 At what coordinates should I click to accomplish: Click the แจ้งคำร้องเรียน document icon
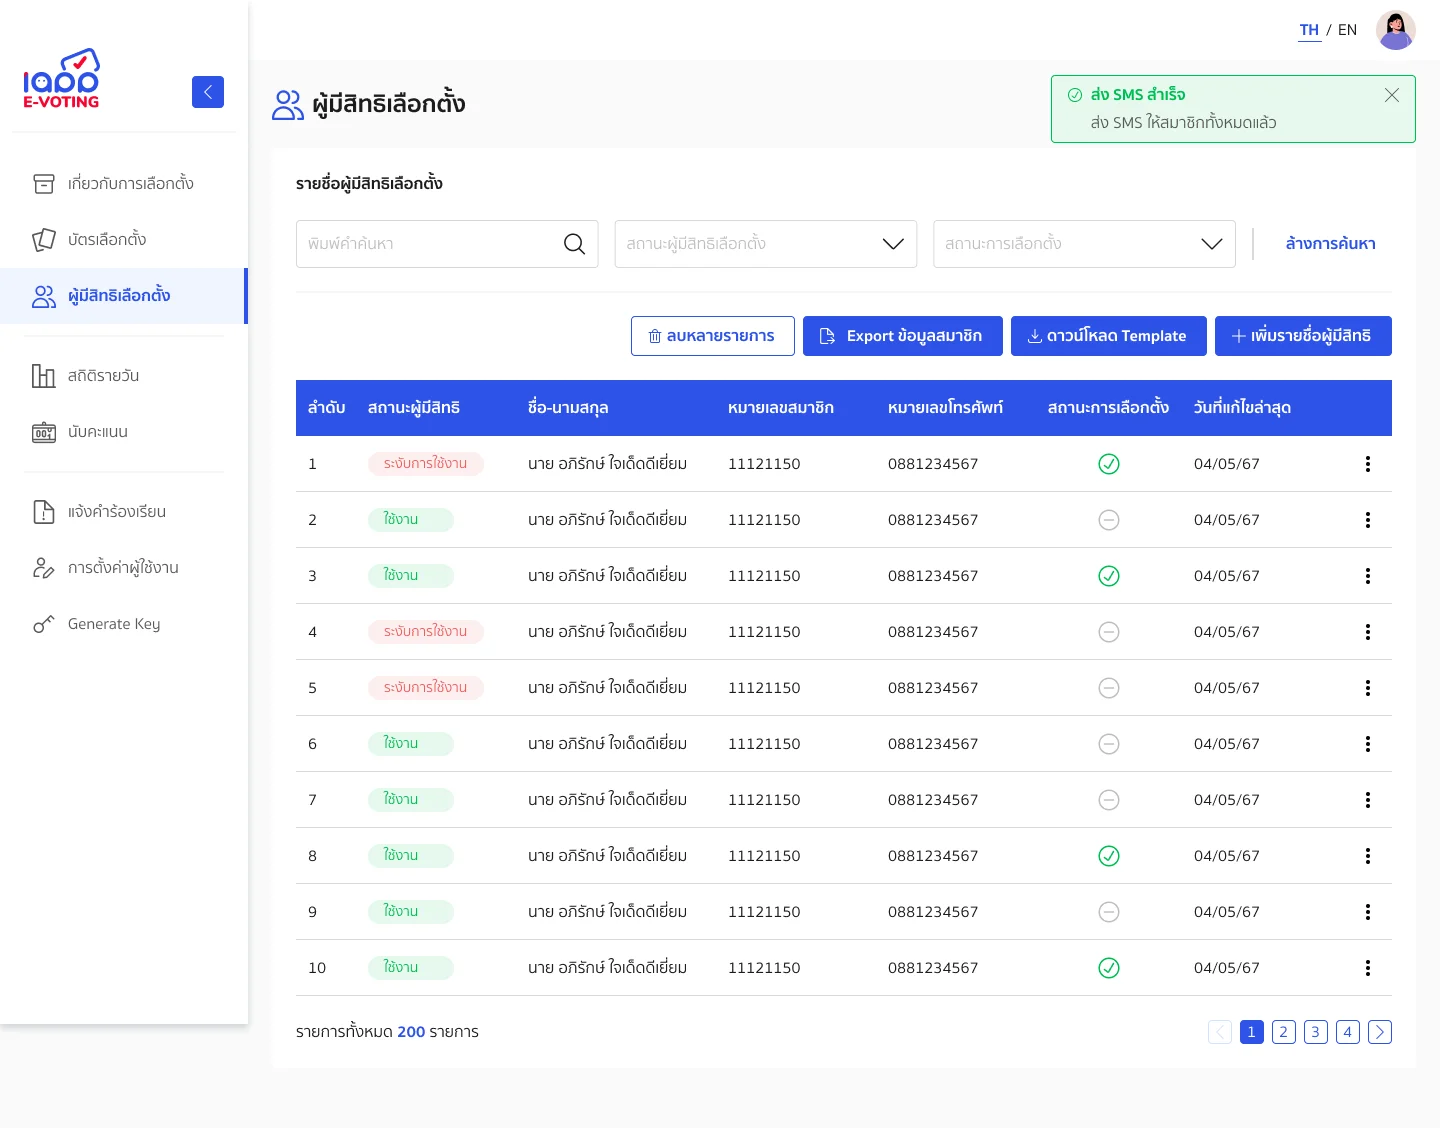point(44,511)
